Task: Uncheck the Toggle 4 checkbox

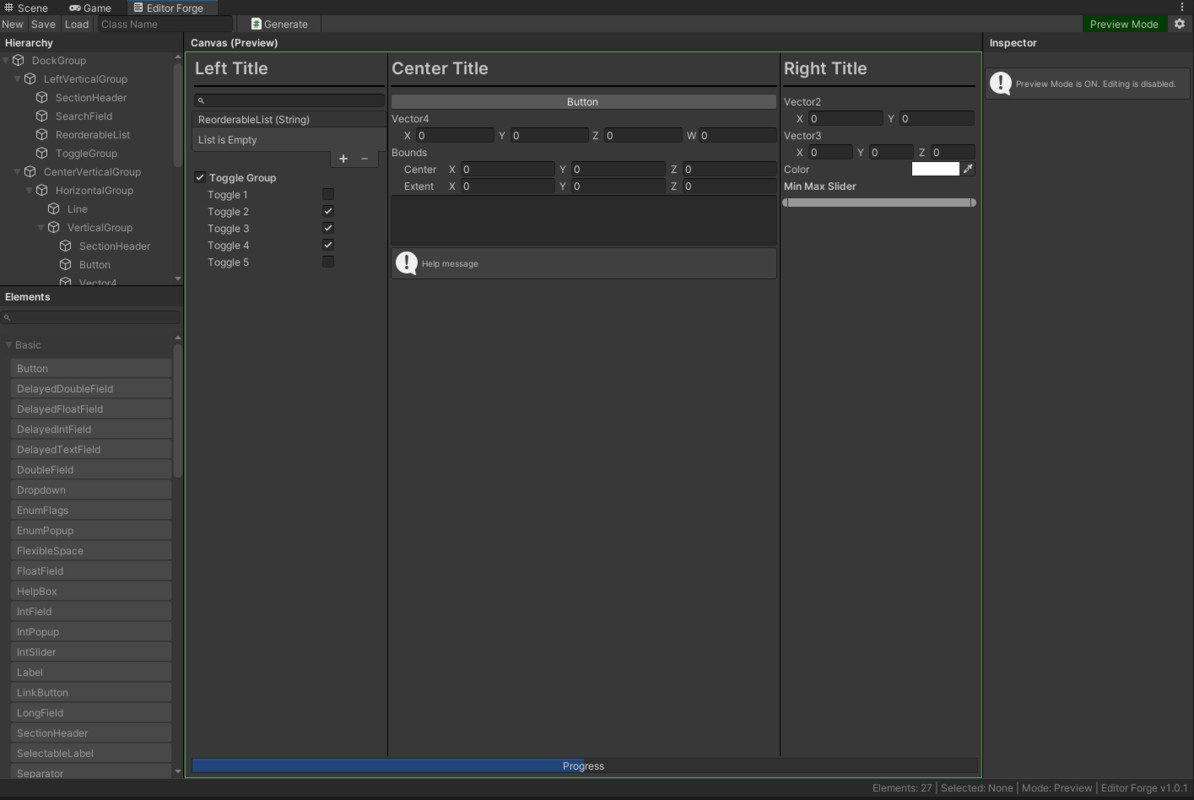Action: 328,244
